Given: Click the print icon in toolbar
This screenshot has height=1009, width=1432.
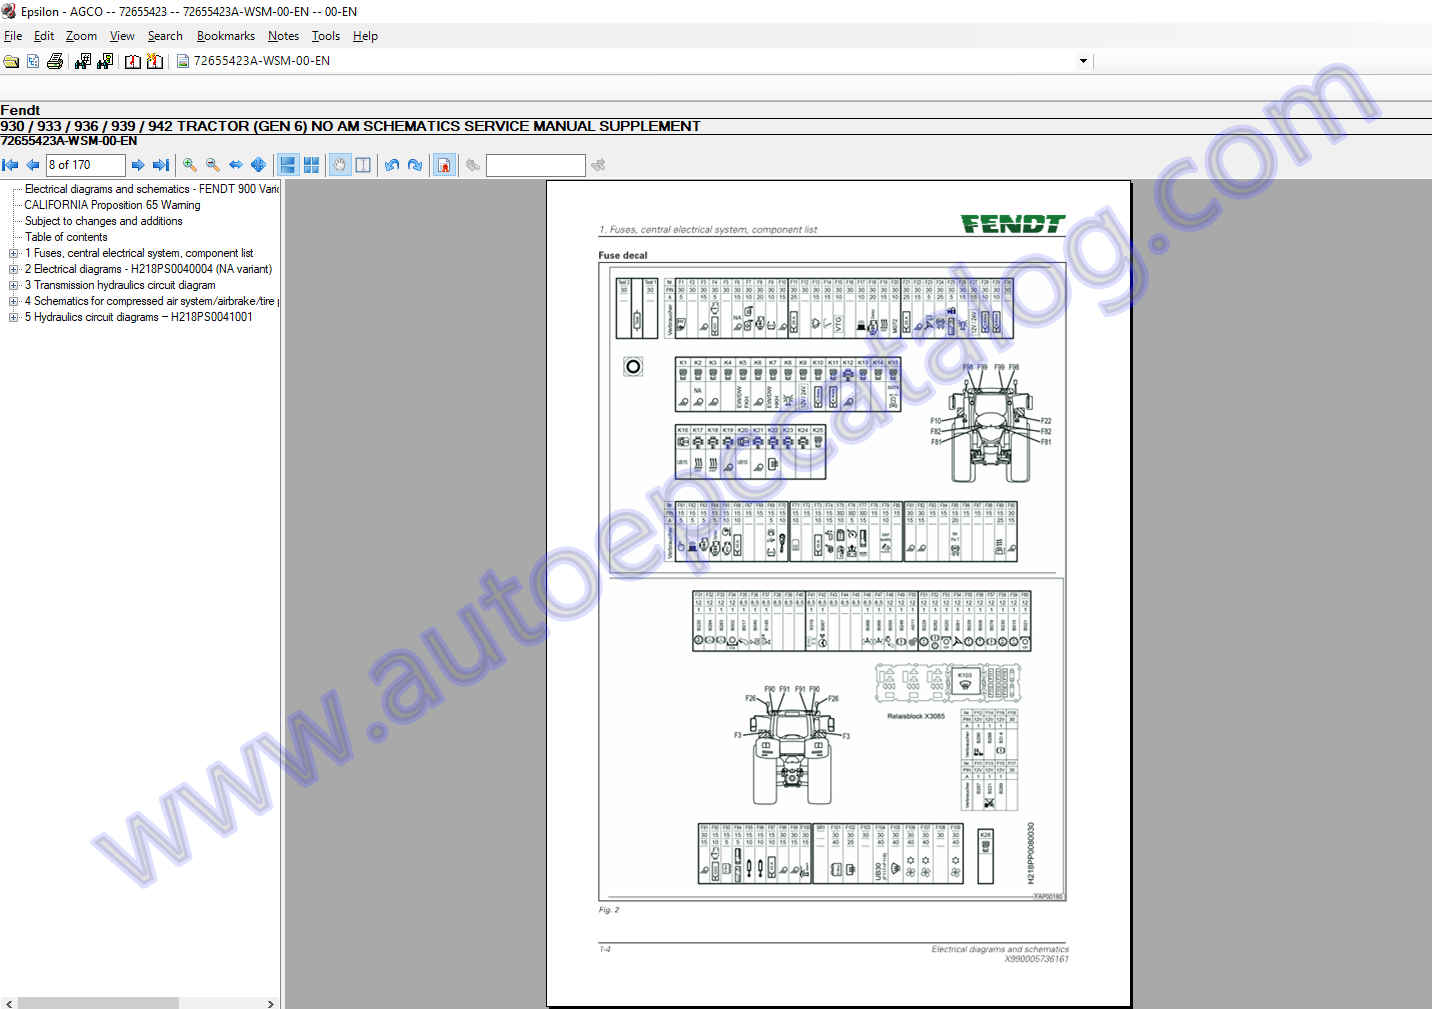Looking at the screenshot, I should tap(55, 61).
